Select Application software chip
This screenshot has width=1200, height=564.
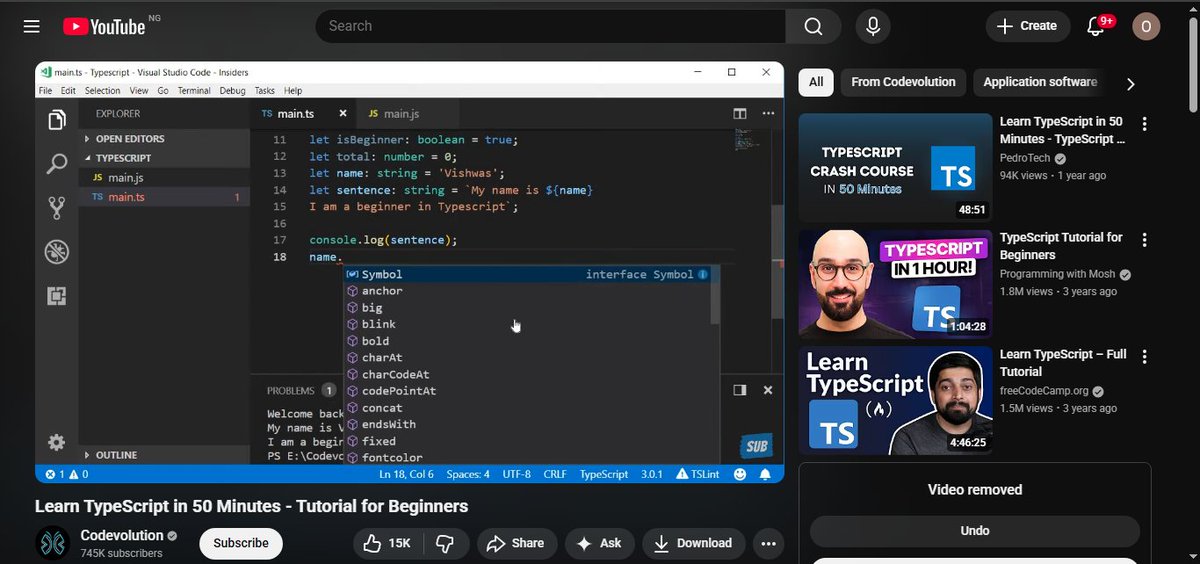click(x=1040, y=82)
